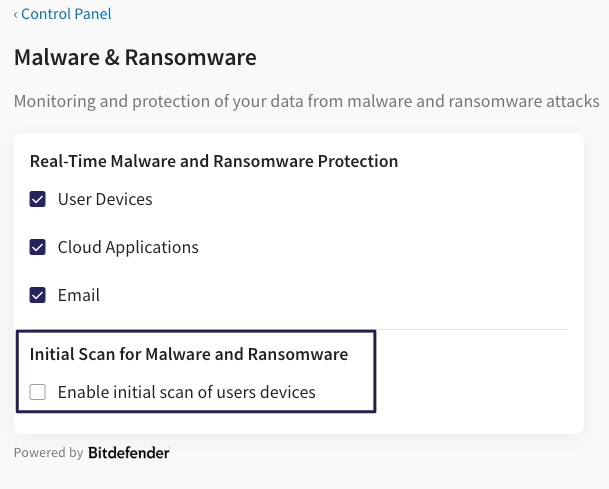
Task: Click the "Enable initial scan of users devices" label
Action: click(187, 392)
